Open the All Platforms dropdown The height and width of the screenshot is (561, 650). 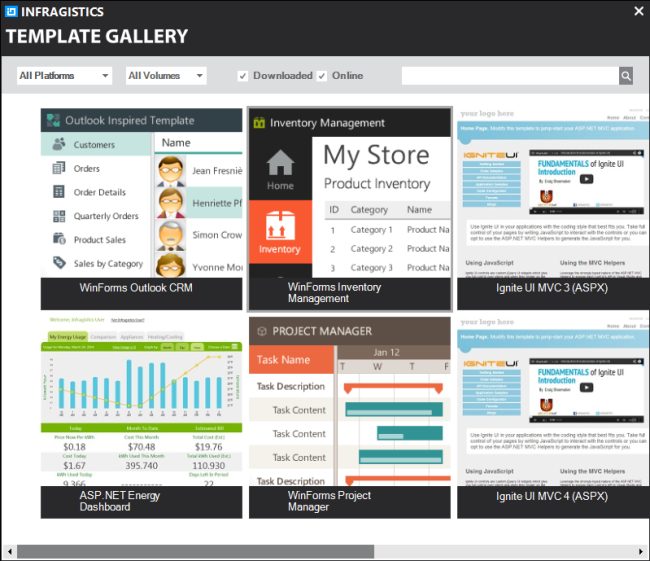click(x=64, y=76)
